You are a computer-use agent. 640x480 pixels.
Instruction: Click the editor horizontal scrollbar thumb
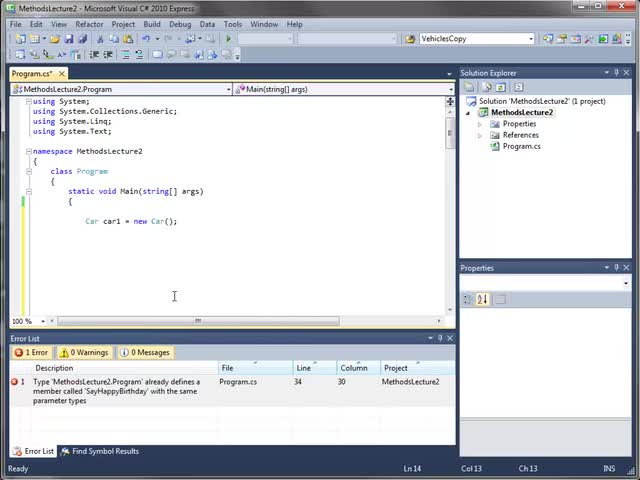click(197, 321)
